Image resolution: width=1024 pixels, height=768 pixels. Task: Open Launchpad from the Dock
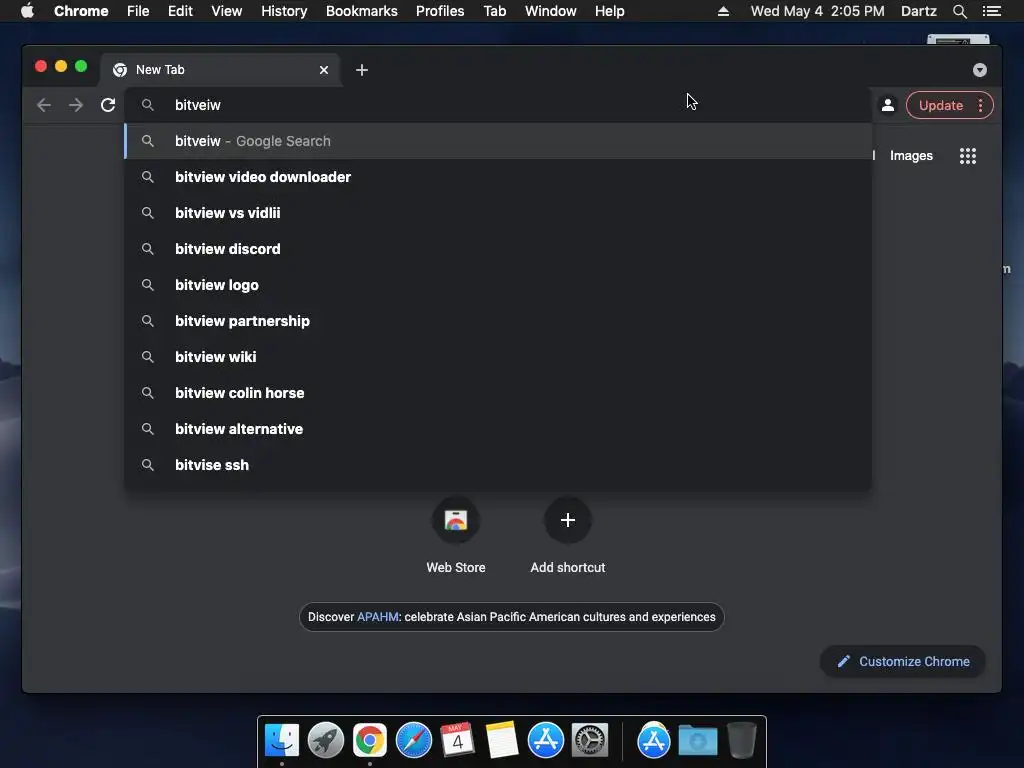tap(326, 741)
